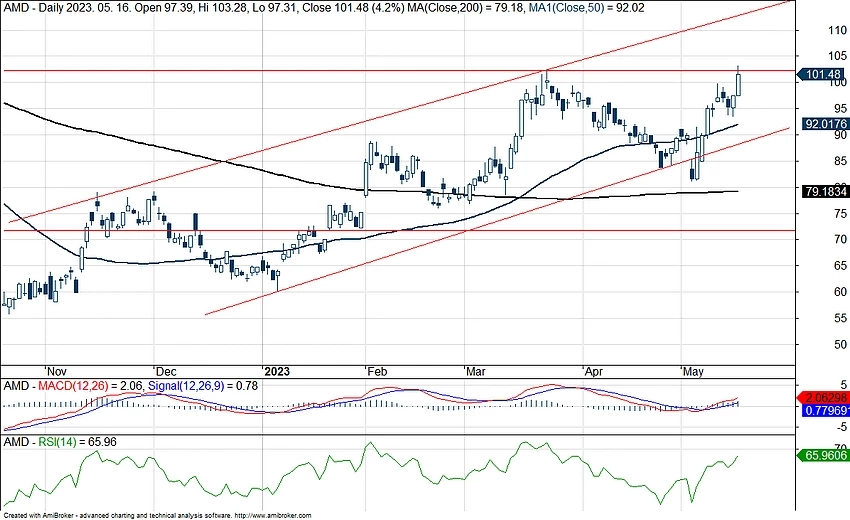Select the Mar label on time axis
This screenshot has height=520, width=850.
pyautogui.click(x=476, y=372)
